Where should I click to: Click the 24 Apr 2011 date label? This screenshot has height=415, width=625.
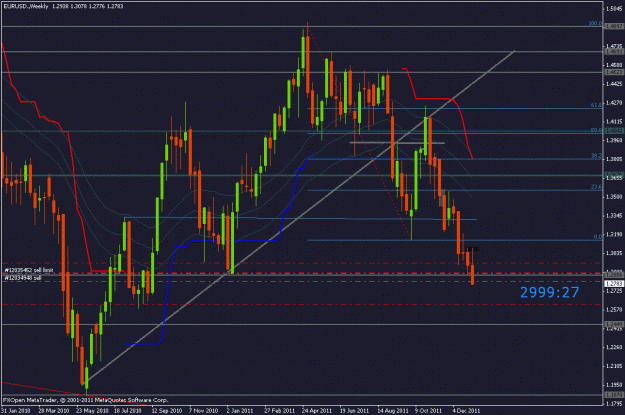(317, 410)
